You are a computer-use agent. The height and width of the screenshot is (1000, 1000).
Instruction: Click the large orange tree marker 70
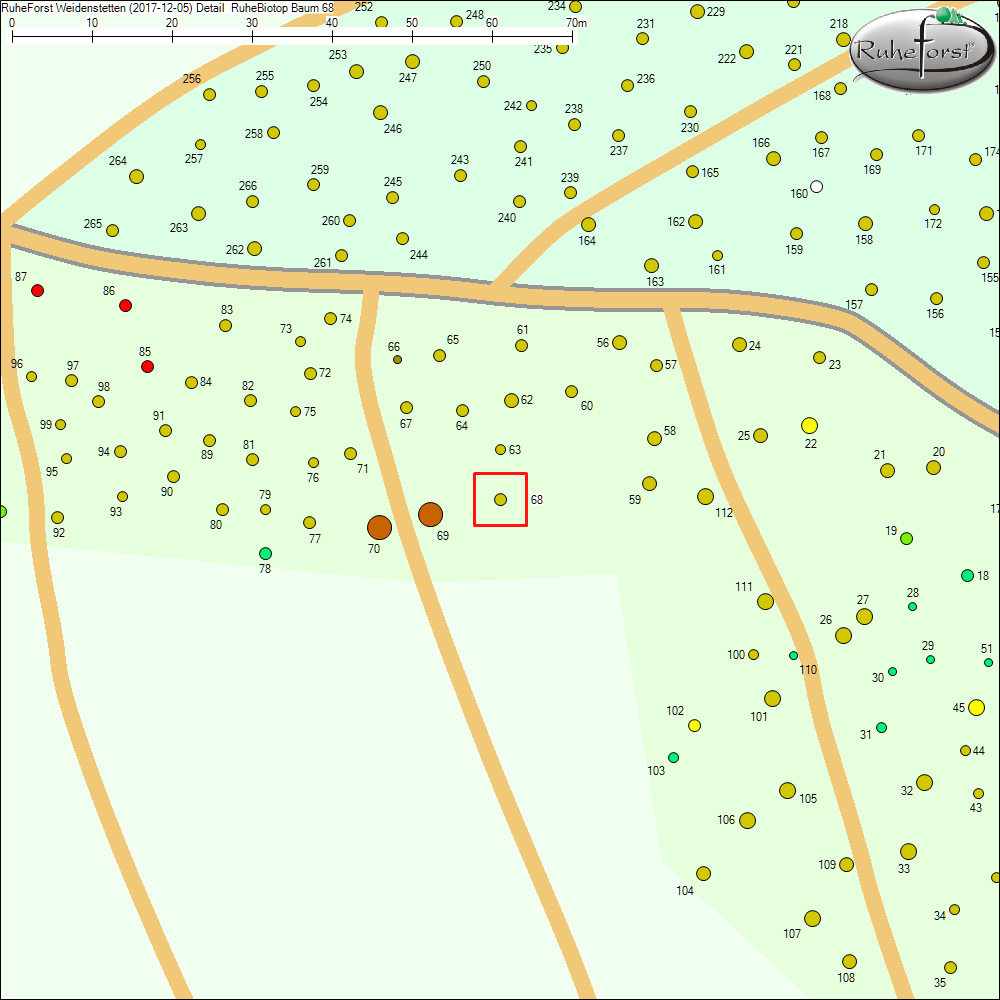[x=379, y=527]
